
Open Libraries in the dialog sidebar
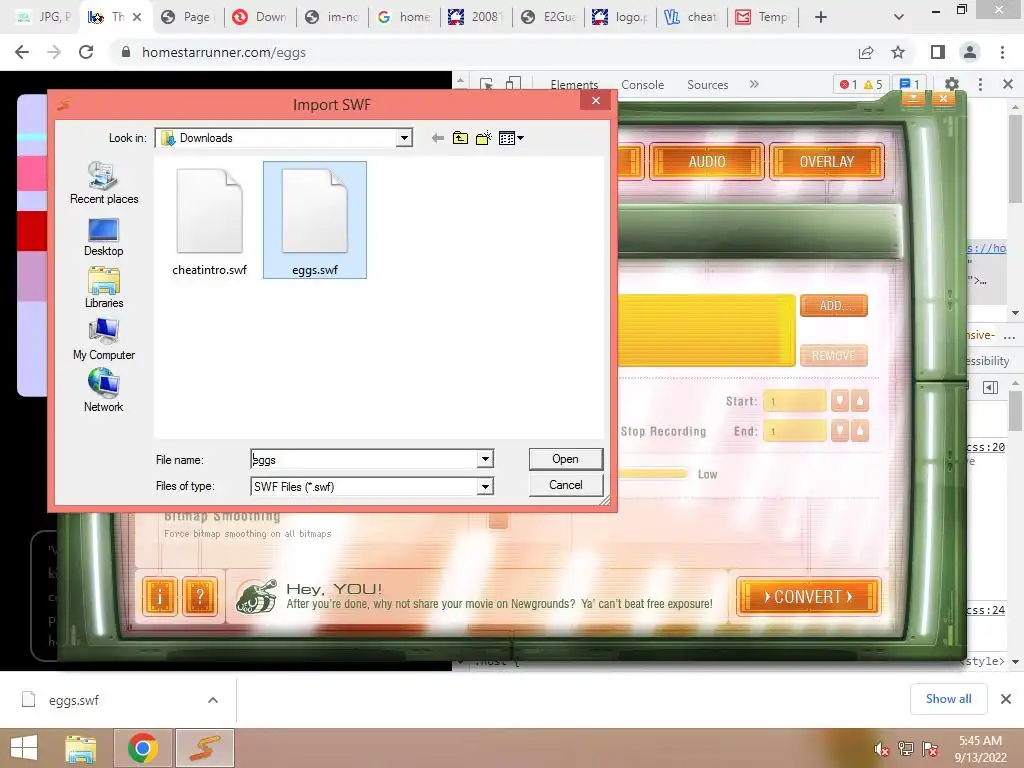click(x=104, y=287)
